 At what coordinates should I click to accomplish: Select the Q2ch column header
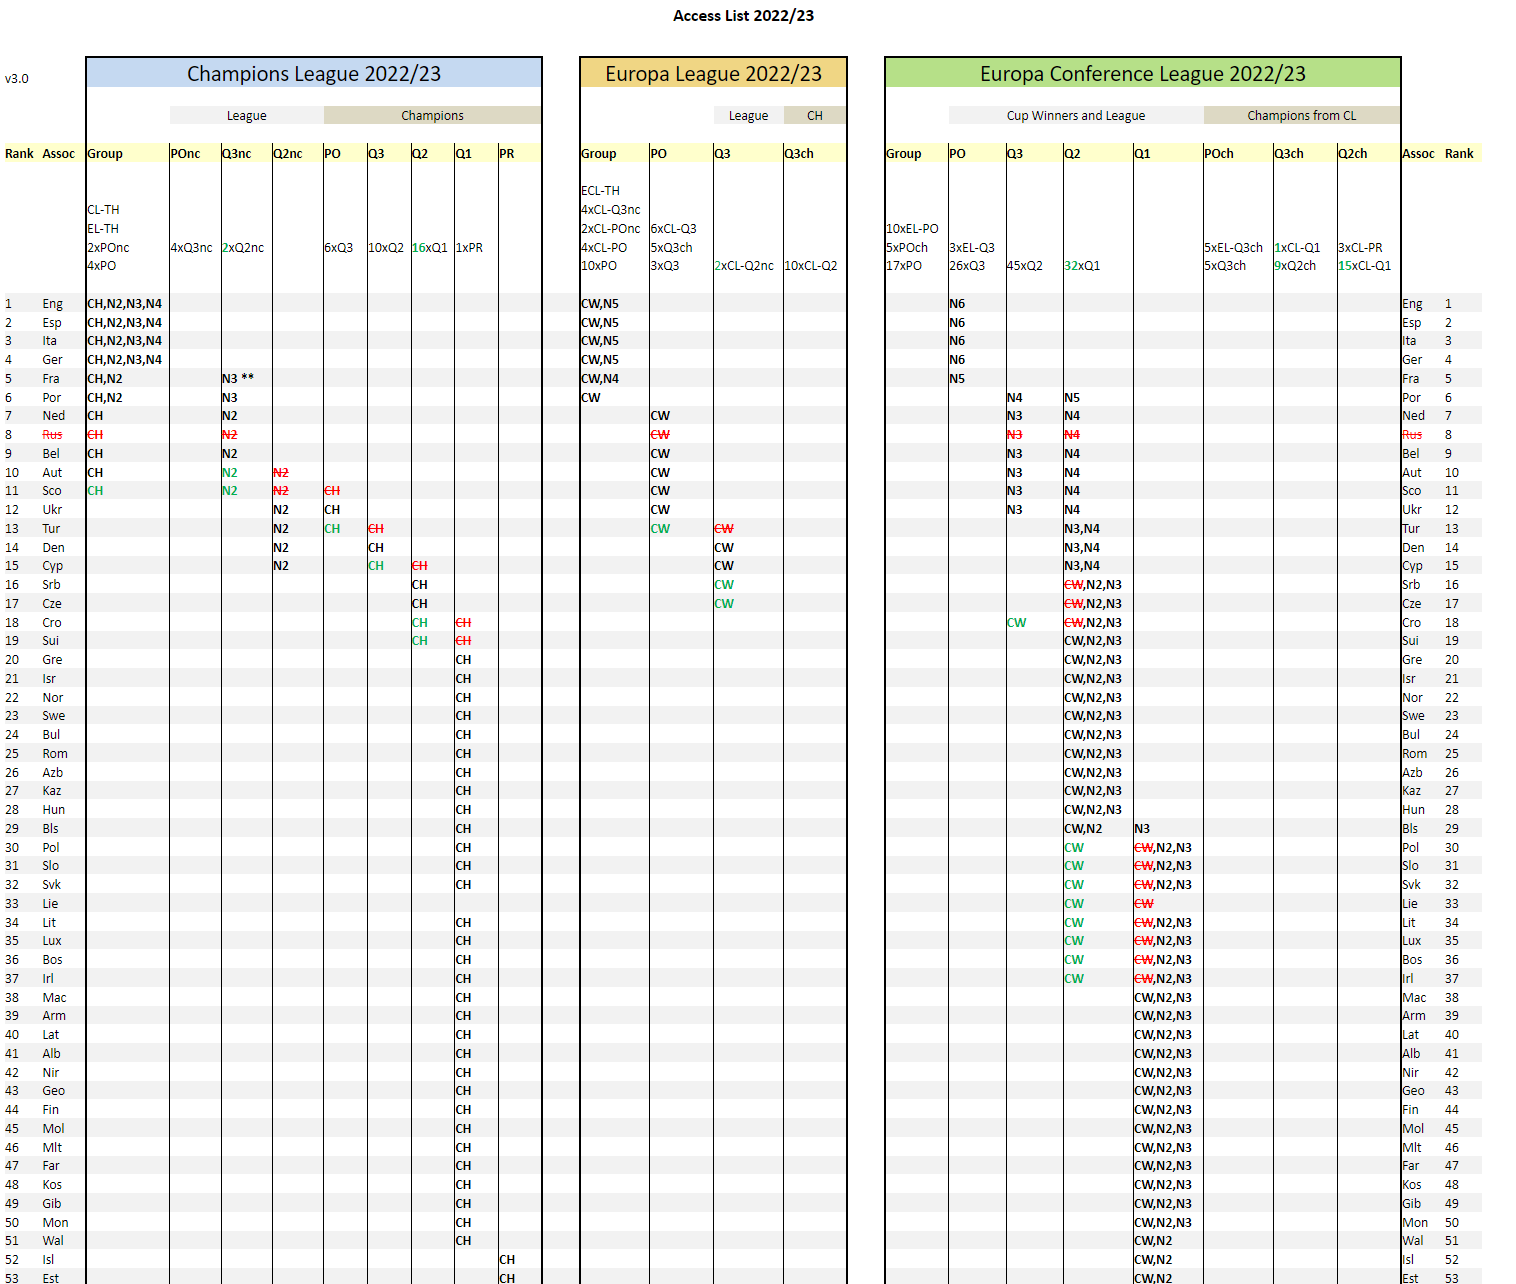(x=1353, y=154)
